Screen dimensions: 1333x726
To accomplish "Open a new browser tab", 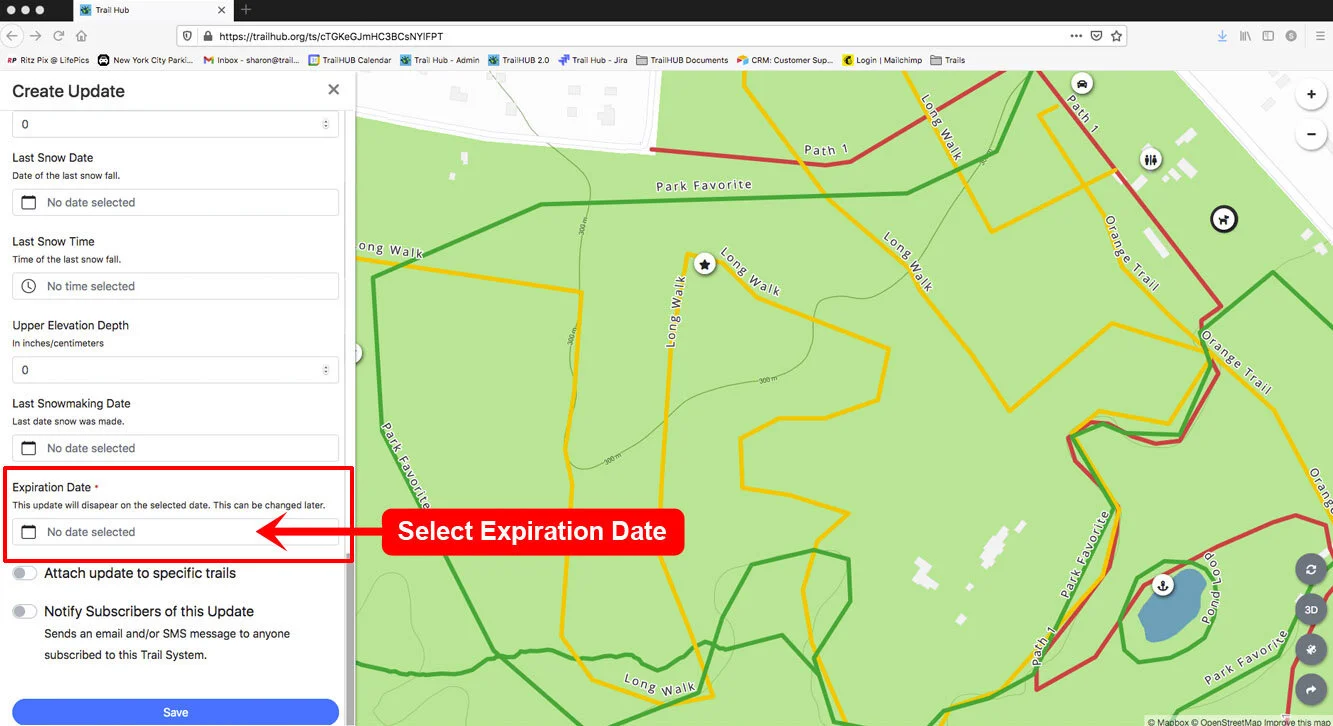I will [x=246, y=10].
